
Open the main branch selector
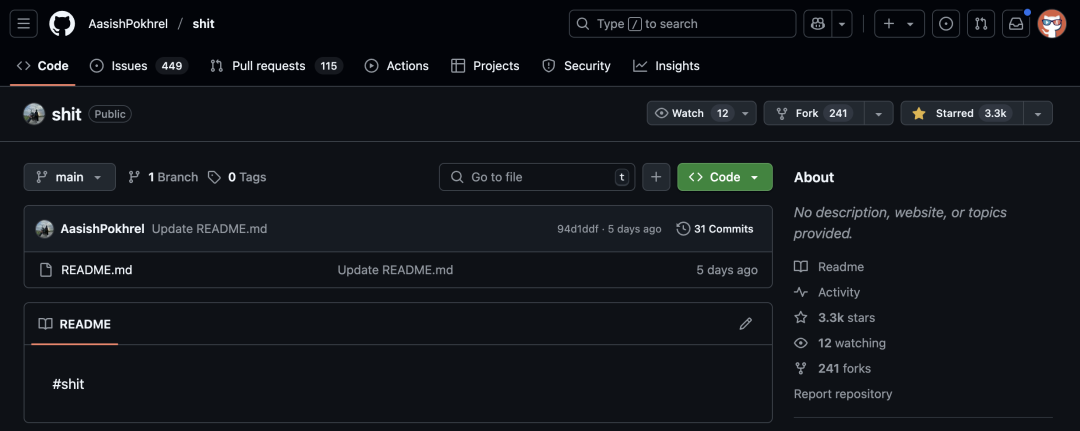(70, 177)
